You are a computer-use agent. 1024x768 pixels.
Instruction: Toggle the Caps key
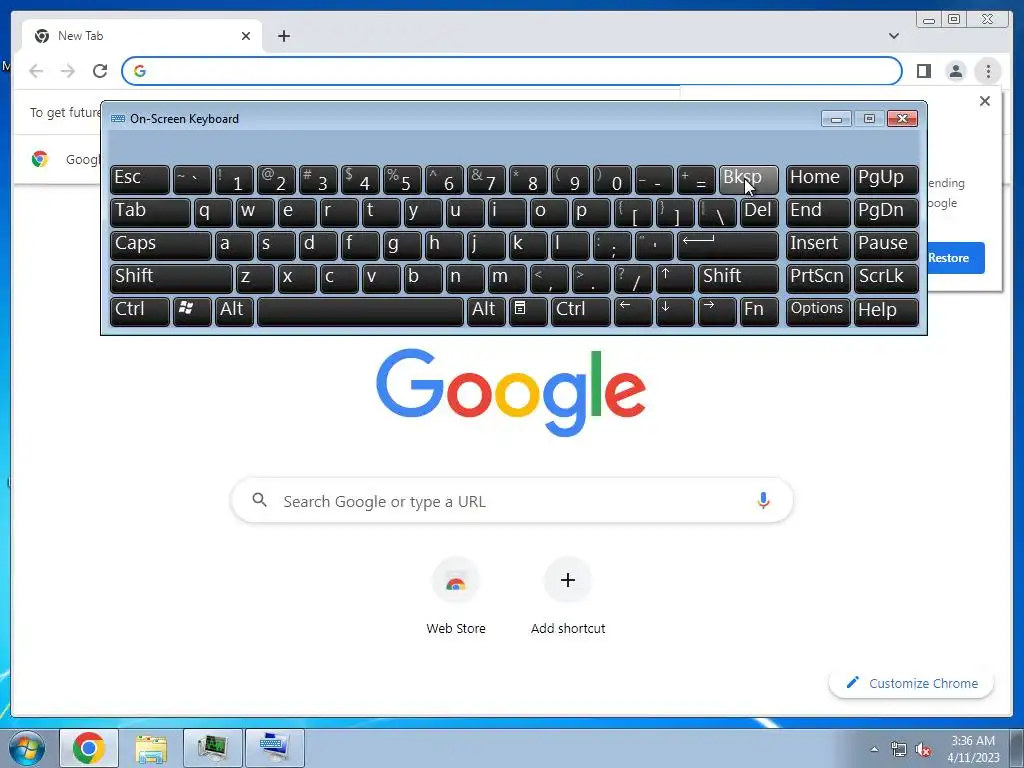pyautogui.click(x=161, y=246)
